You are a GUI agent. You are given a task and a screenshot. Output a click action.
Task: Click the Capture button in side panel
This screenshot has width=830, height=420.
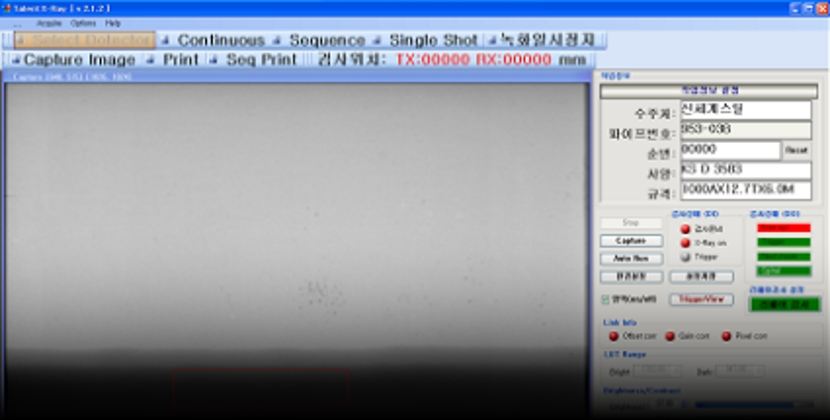(630, 241)
